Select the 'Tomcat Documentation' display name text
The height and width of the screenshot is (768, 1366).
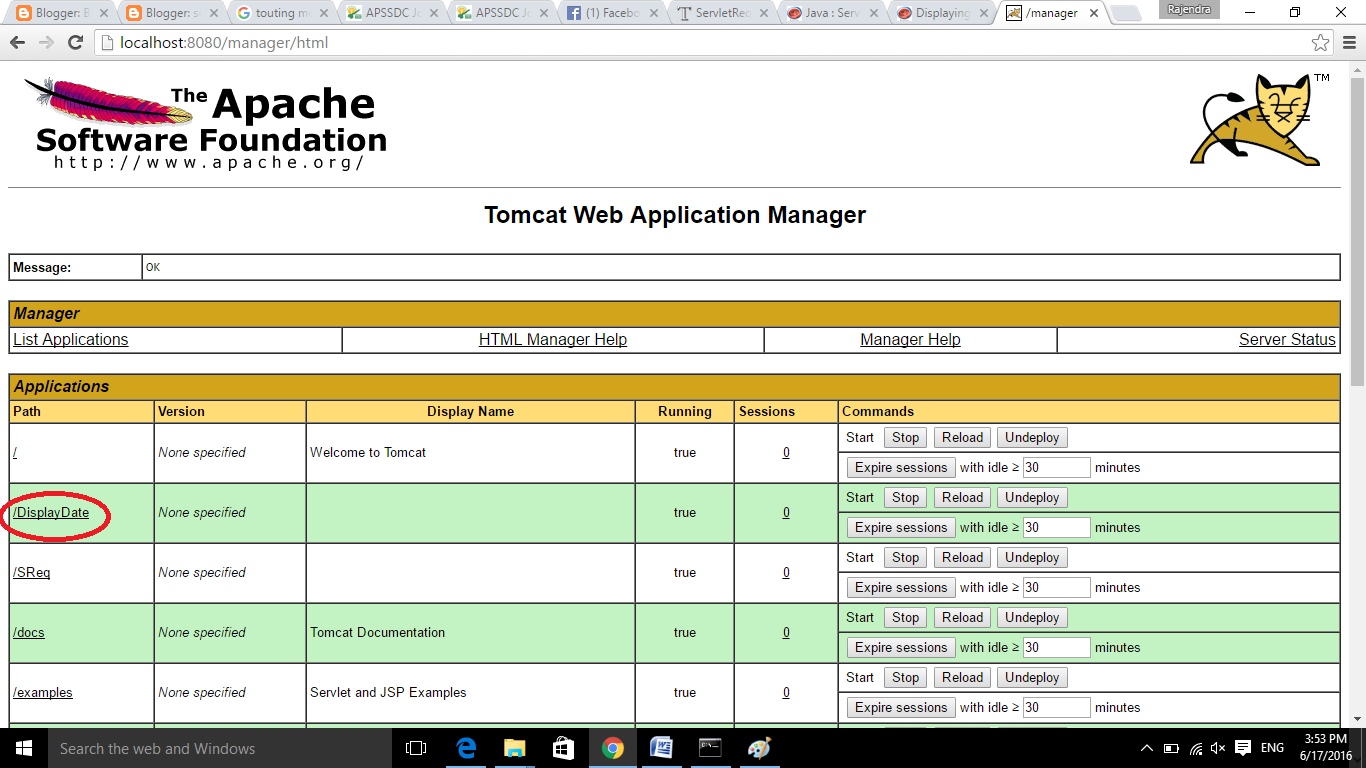[x=378, y=633]
